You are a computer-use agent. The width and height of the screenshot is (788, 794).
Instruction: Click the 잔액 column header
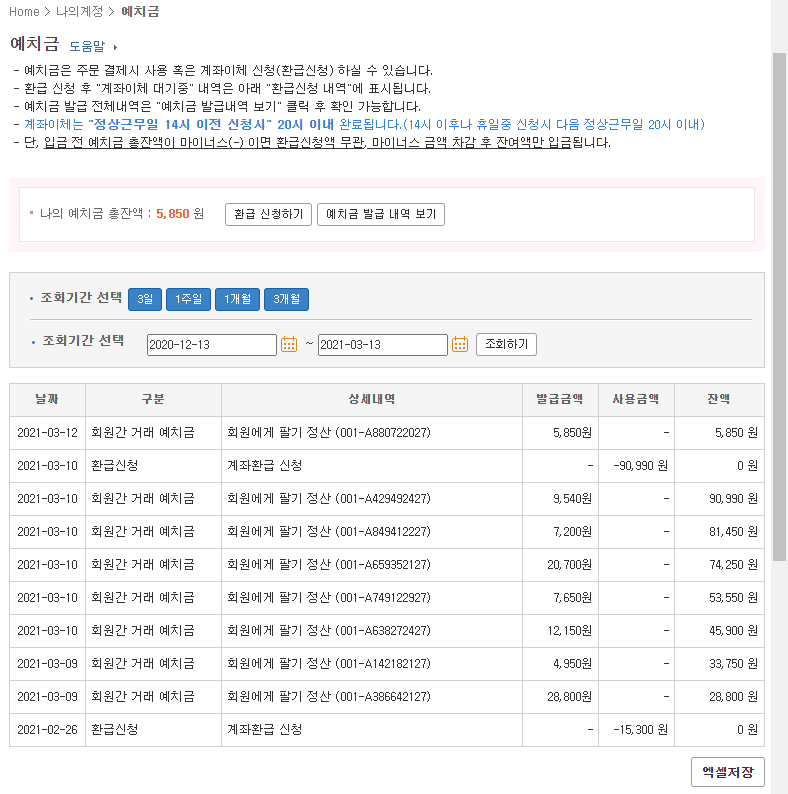[719, 400]
